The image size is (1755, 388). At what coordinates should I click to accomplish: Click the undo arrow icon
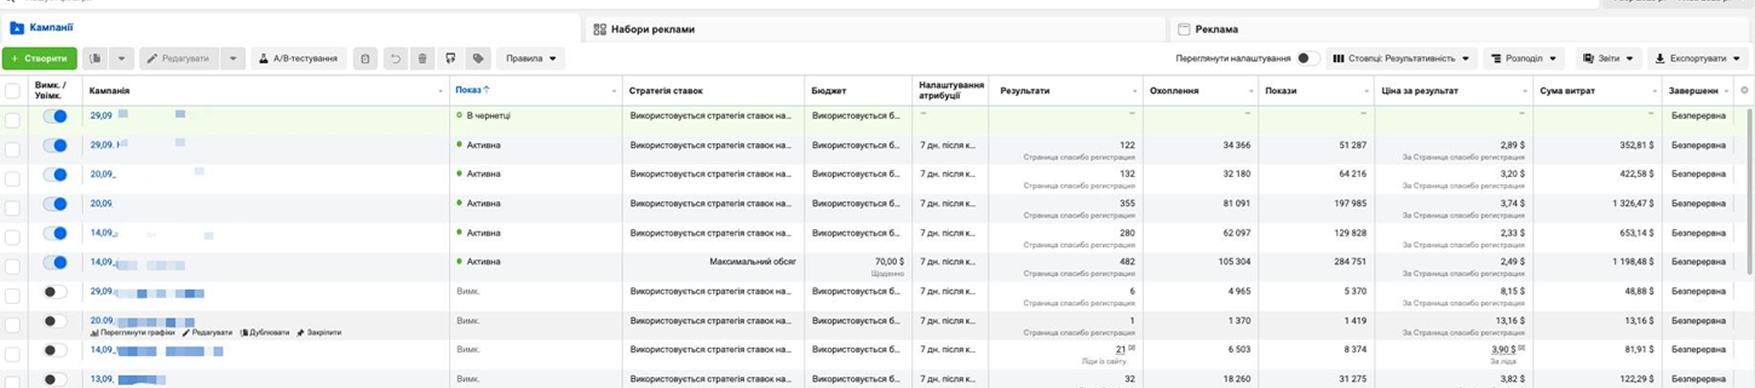tap(396, 58)
